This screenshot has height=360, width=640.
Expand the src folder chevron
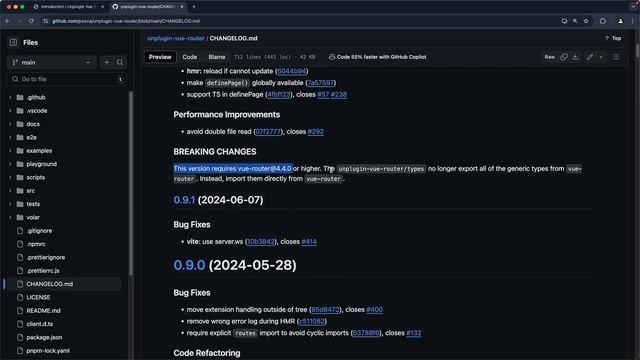click(x=10, y=191)
